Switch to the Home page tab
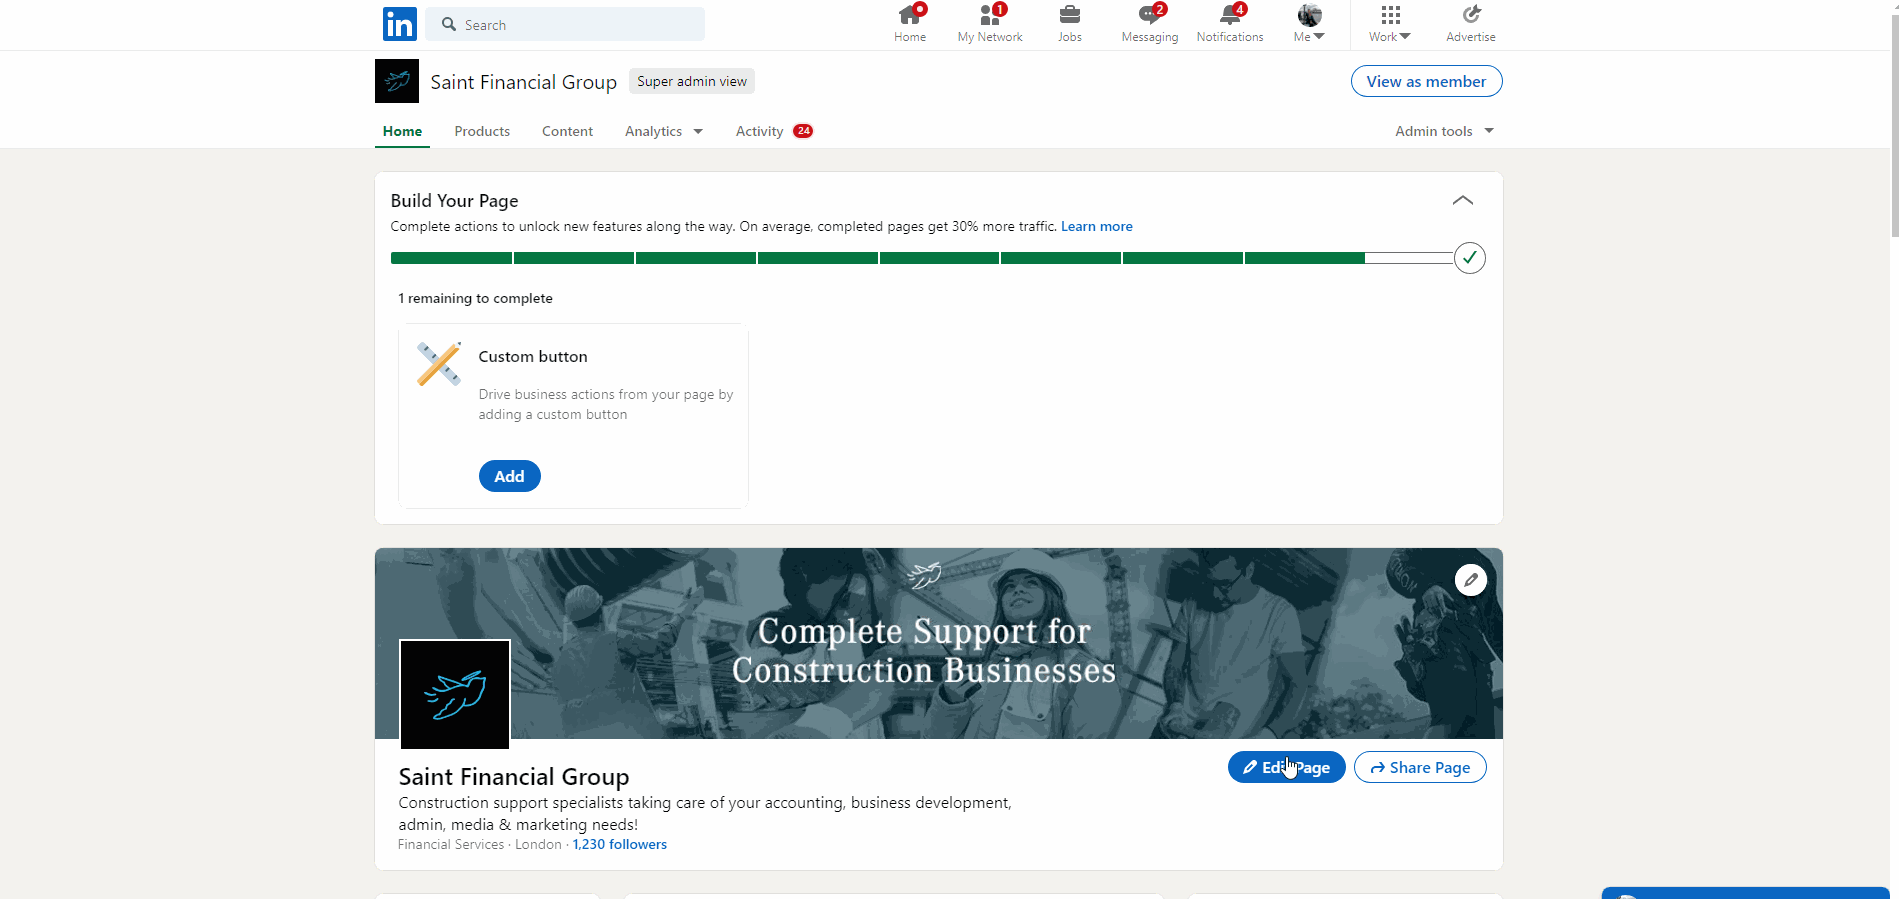Viewport: 1899px width, 899px height. point(402,131)
